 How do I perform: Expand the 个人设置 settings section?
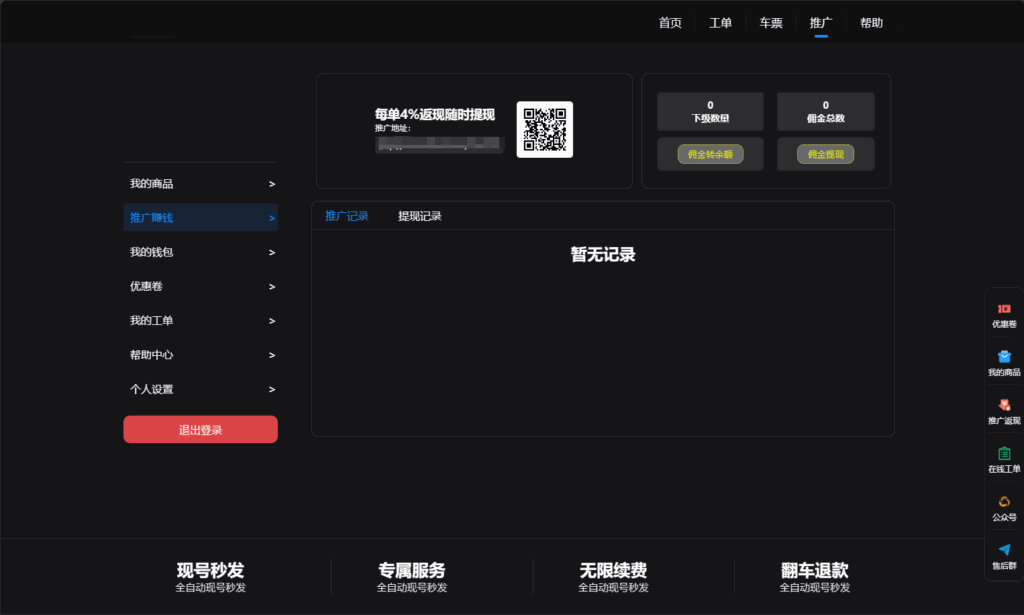200,389
